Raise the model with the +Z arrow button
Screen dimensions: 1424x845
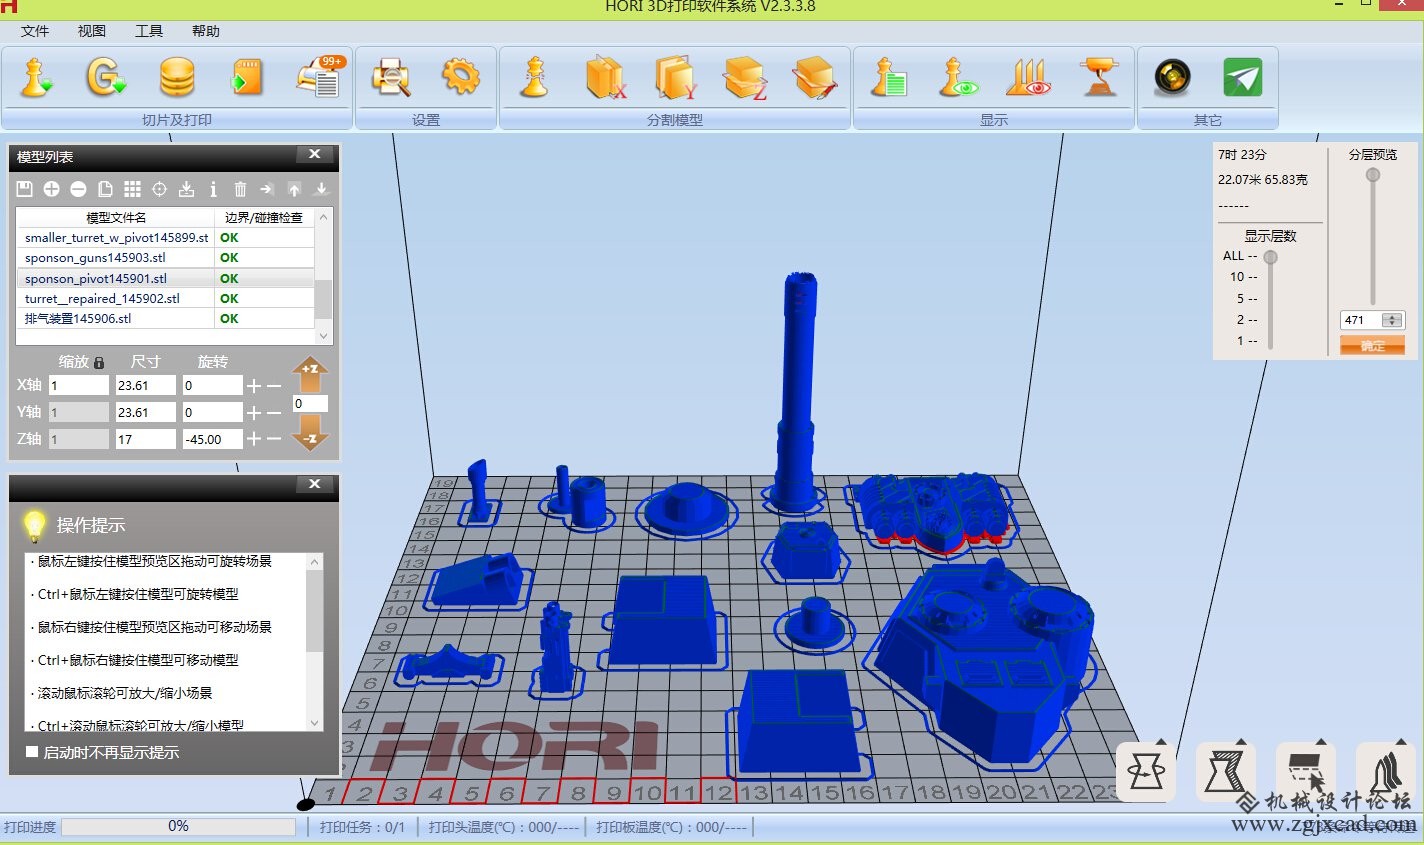point(310,374)
